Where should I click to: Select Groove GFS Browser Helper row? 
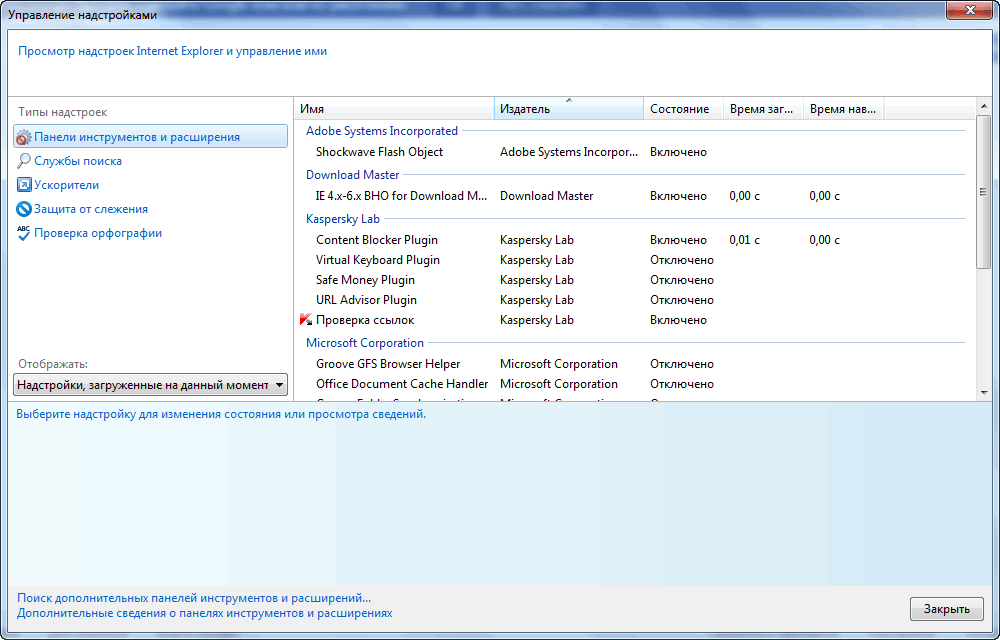coord(388,364)
